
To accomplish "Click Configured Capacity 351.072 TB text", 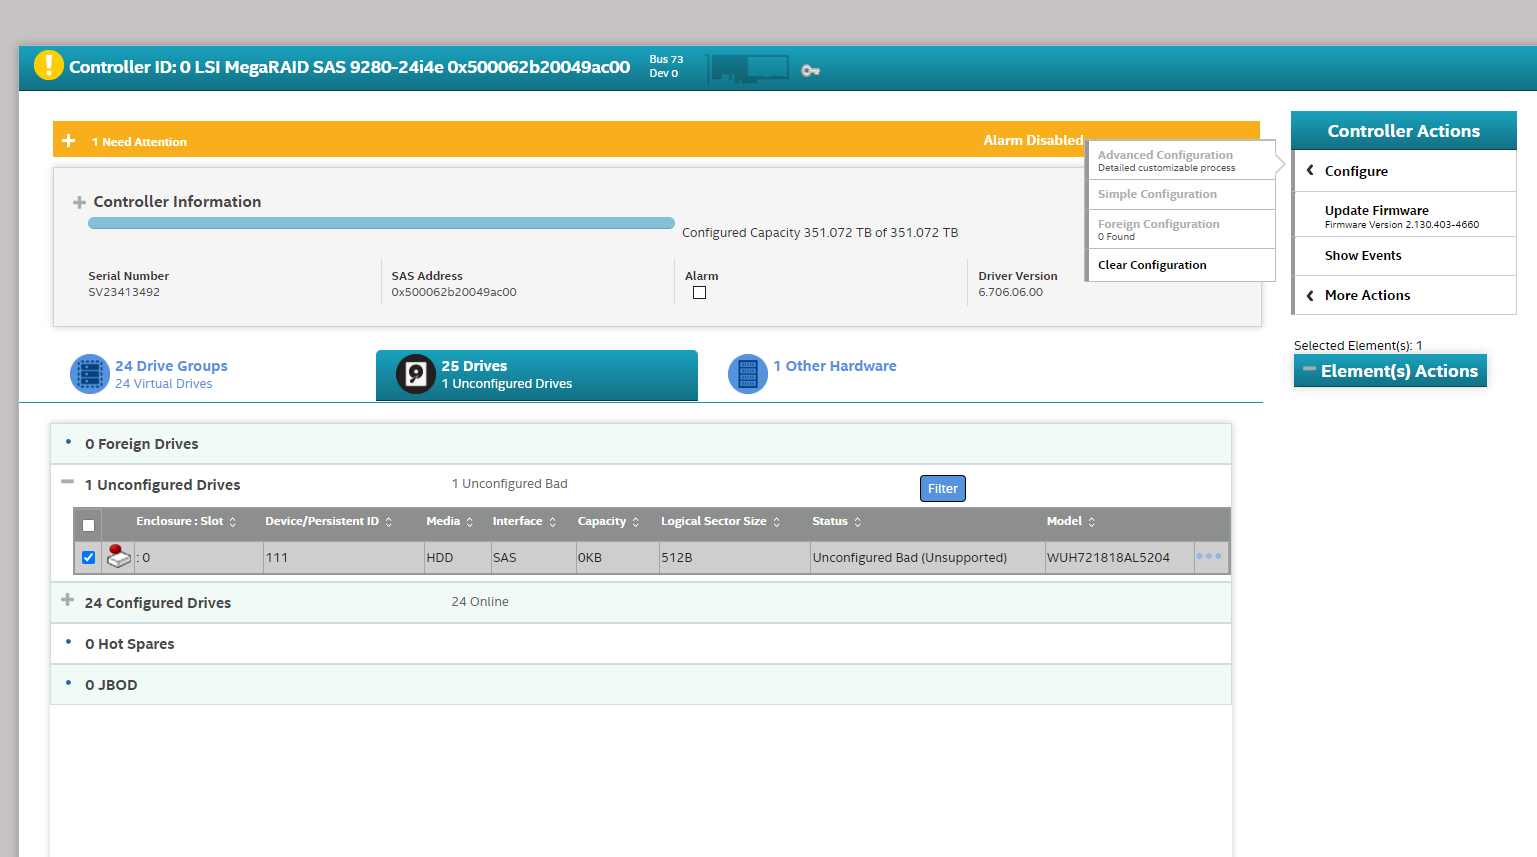I will (820, 233).
